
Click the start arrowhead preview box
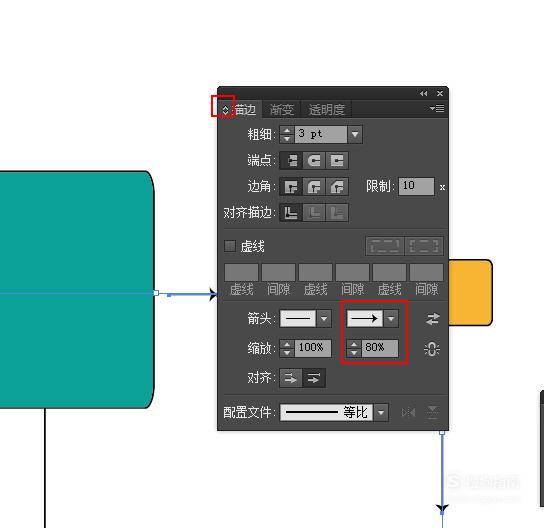point(298,318)
